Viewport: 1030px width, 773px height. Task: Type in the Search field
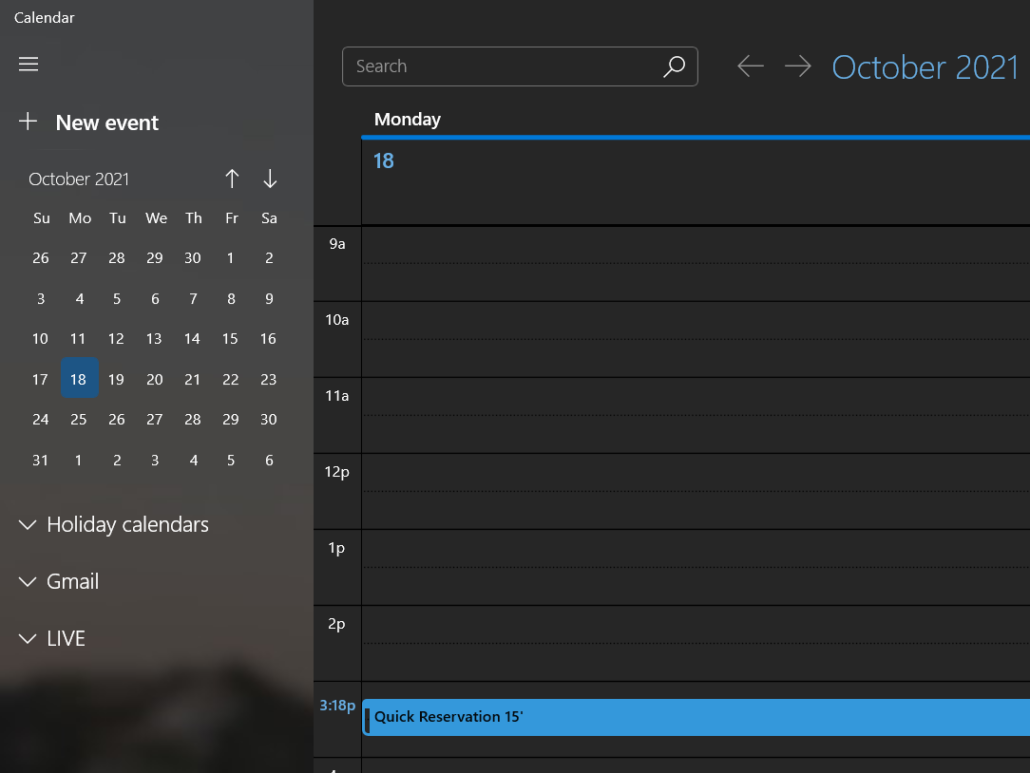coord(500,67)
